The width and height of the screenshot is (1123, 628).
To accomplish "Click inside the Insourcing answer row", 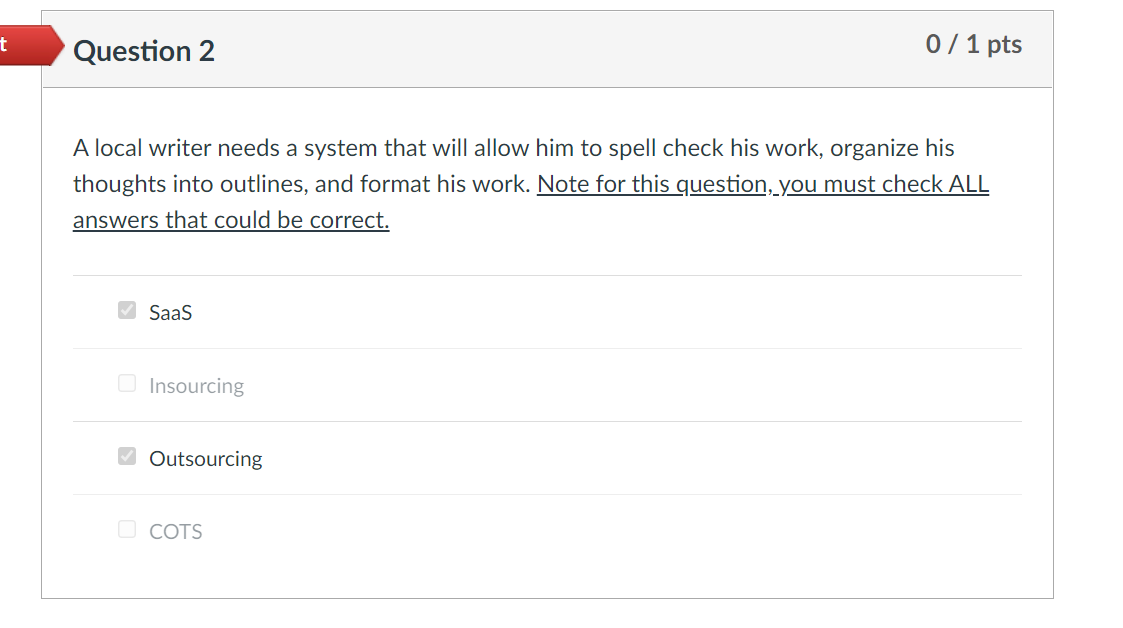I will click(547, 384).
